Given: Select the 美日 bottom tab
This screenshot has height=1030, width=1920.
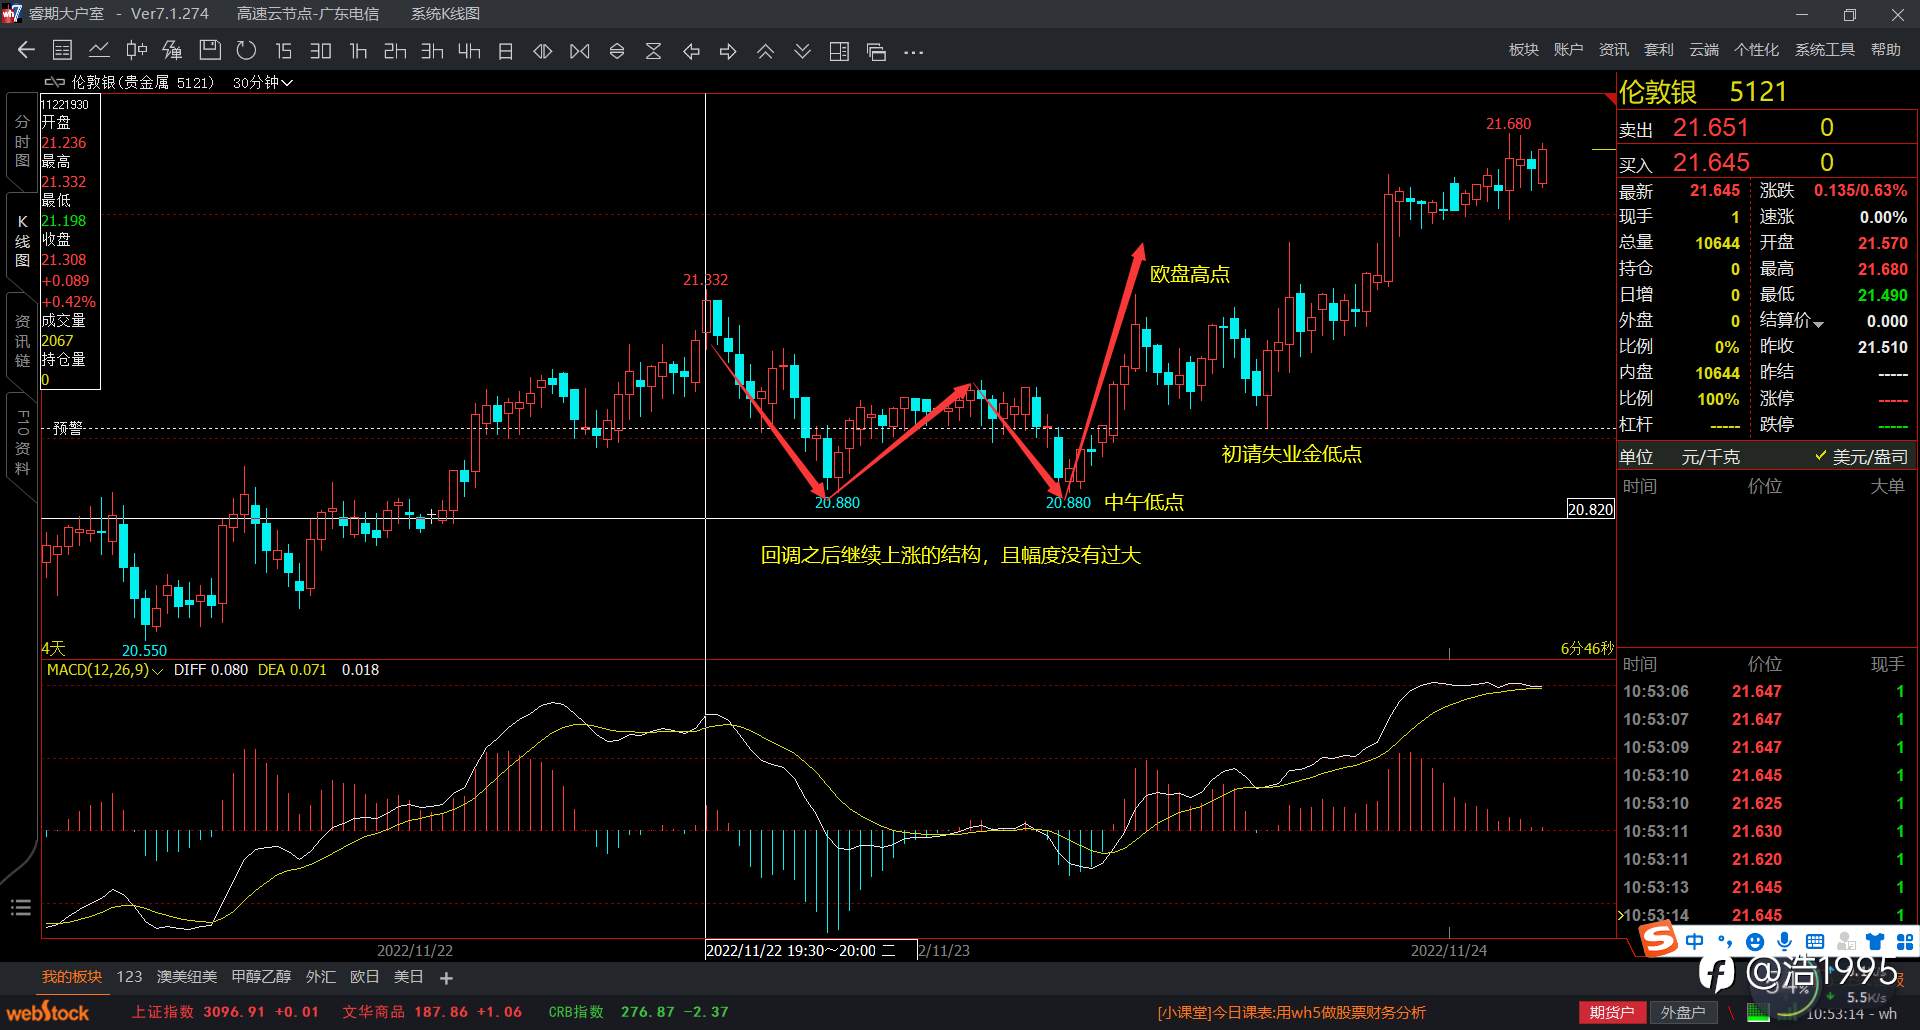Looking at the screenshot, I should (x=409, y=977).
